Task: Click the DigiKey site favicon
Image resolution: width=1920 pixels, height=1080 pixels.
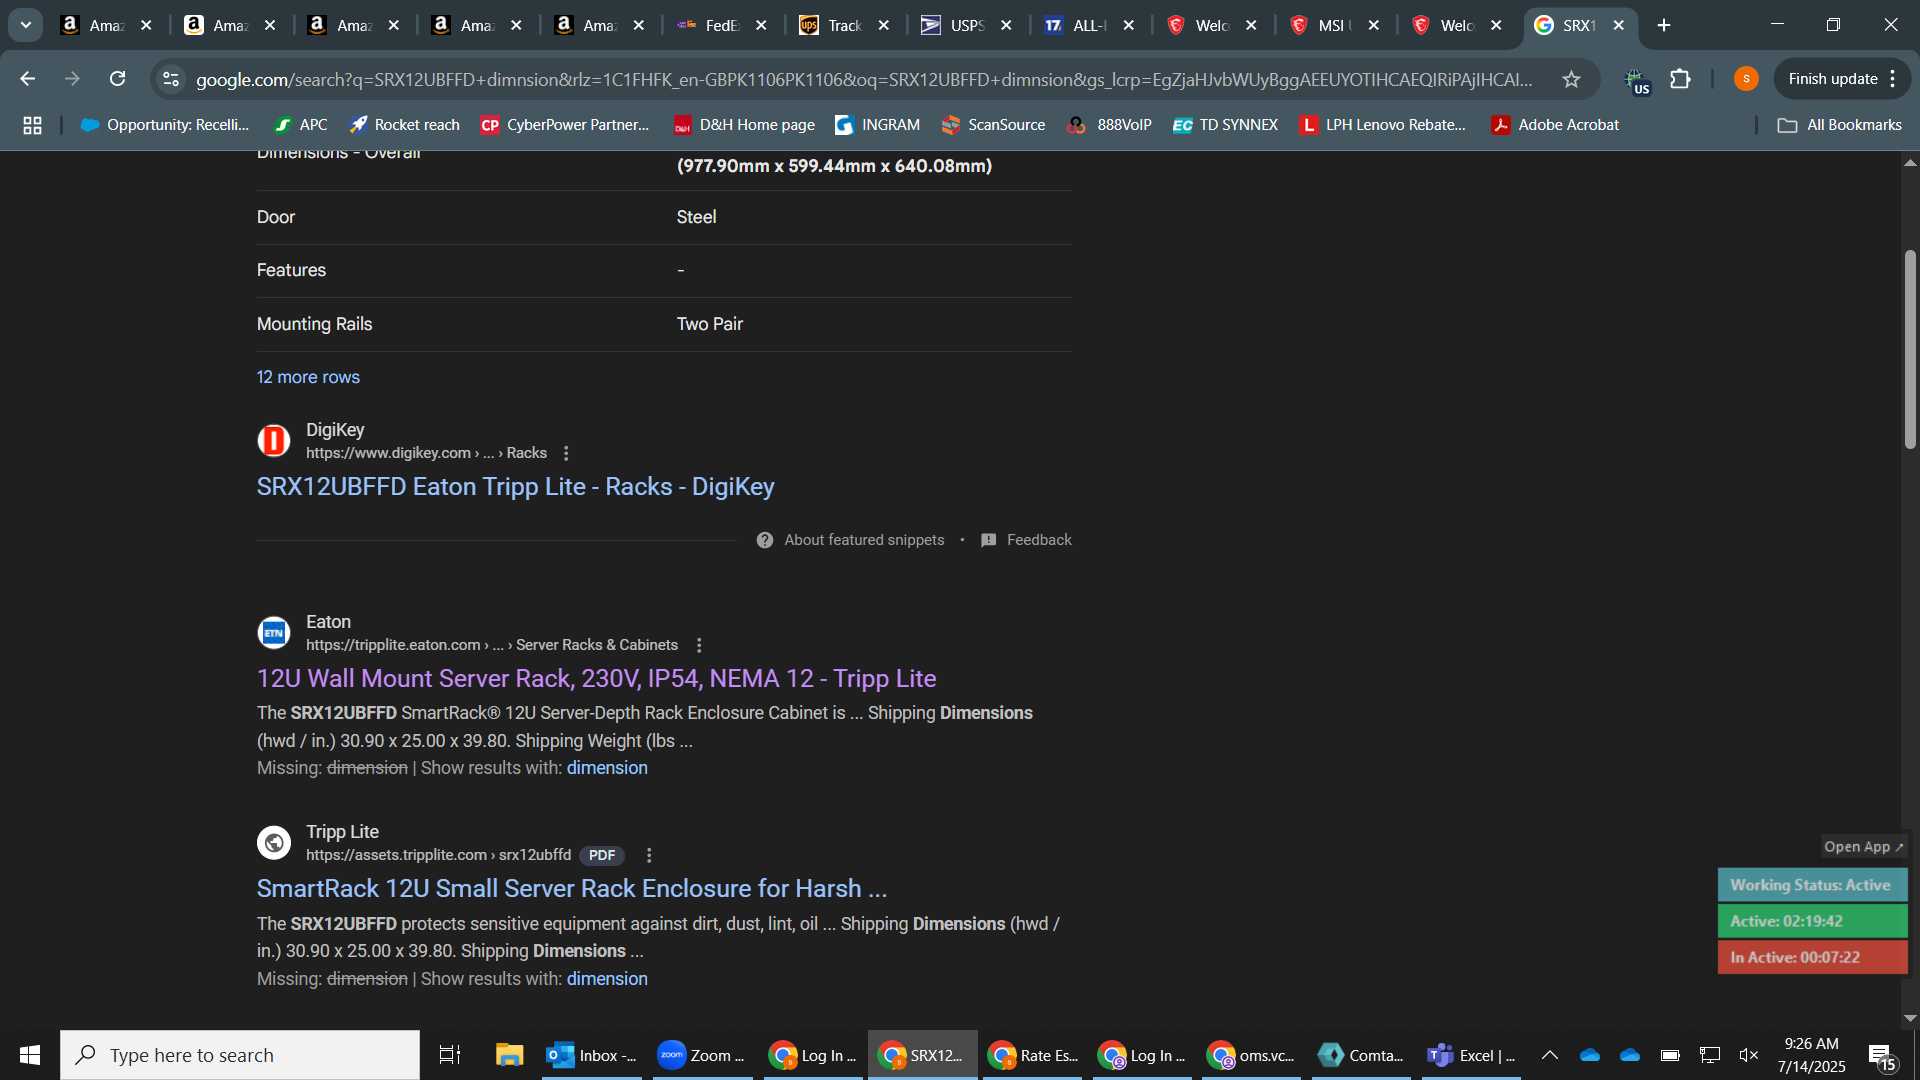Action: (x=274, y=441)
